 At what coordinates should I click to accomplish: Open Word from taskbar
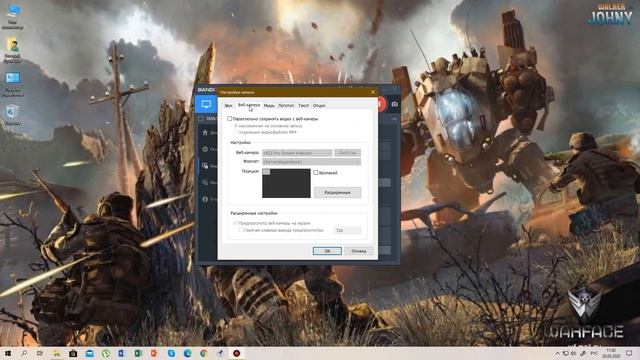click(122, 353)
